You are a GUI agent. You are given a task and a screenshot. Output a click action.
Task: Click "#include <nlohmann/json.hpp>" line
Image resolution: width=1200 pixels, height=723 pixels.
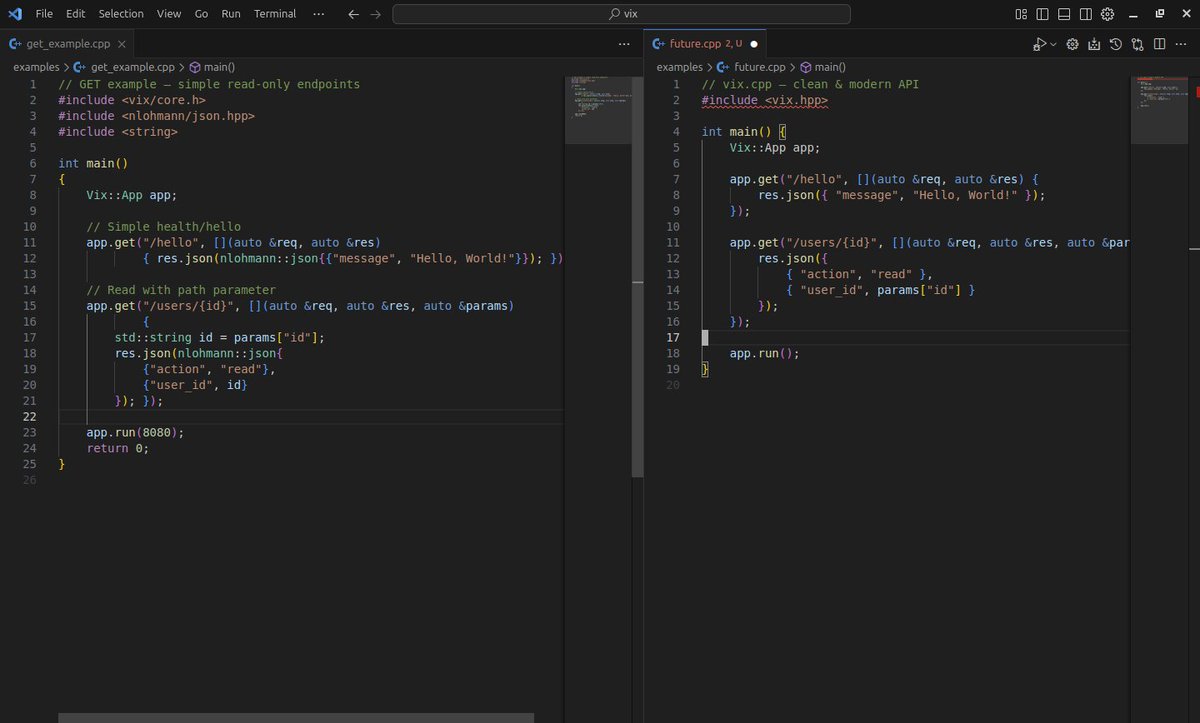click(157, 116)
